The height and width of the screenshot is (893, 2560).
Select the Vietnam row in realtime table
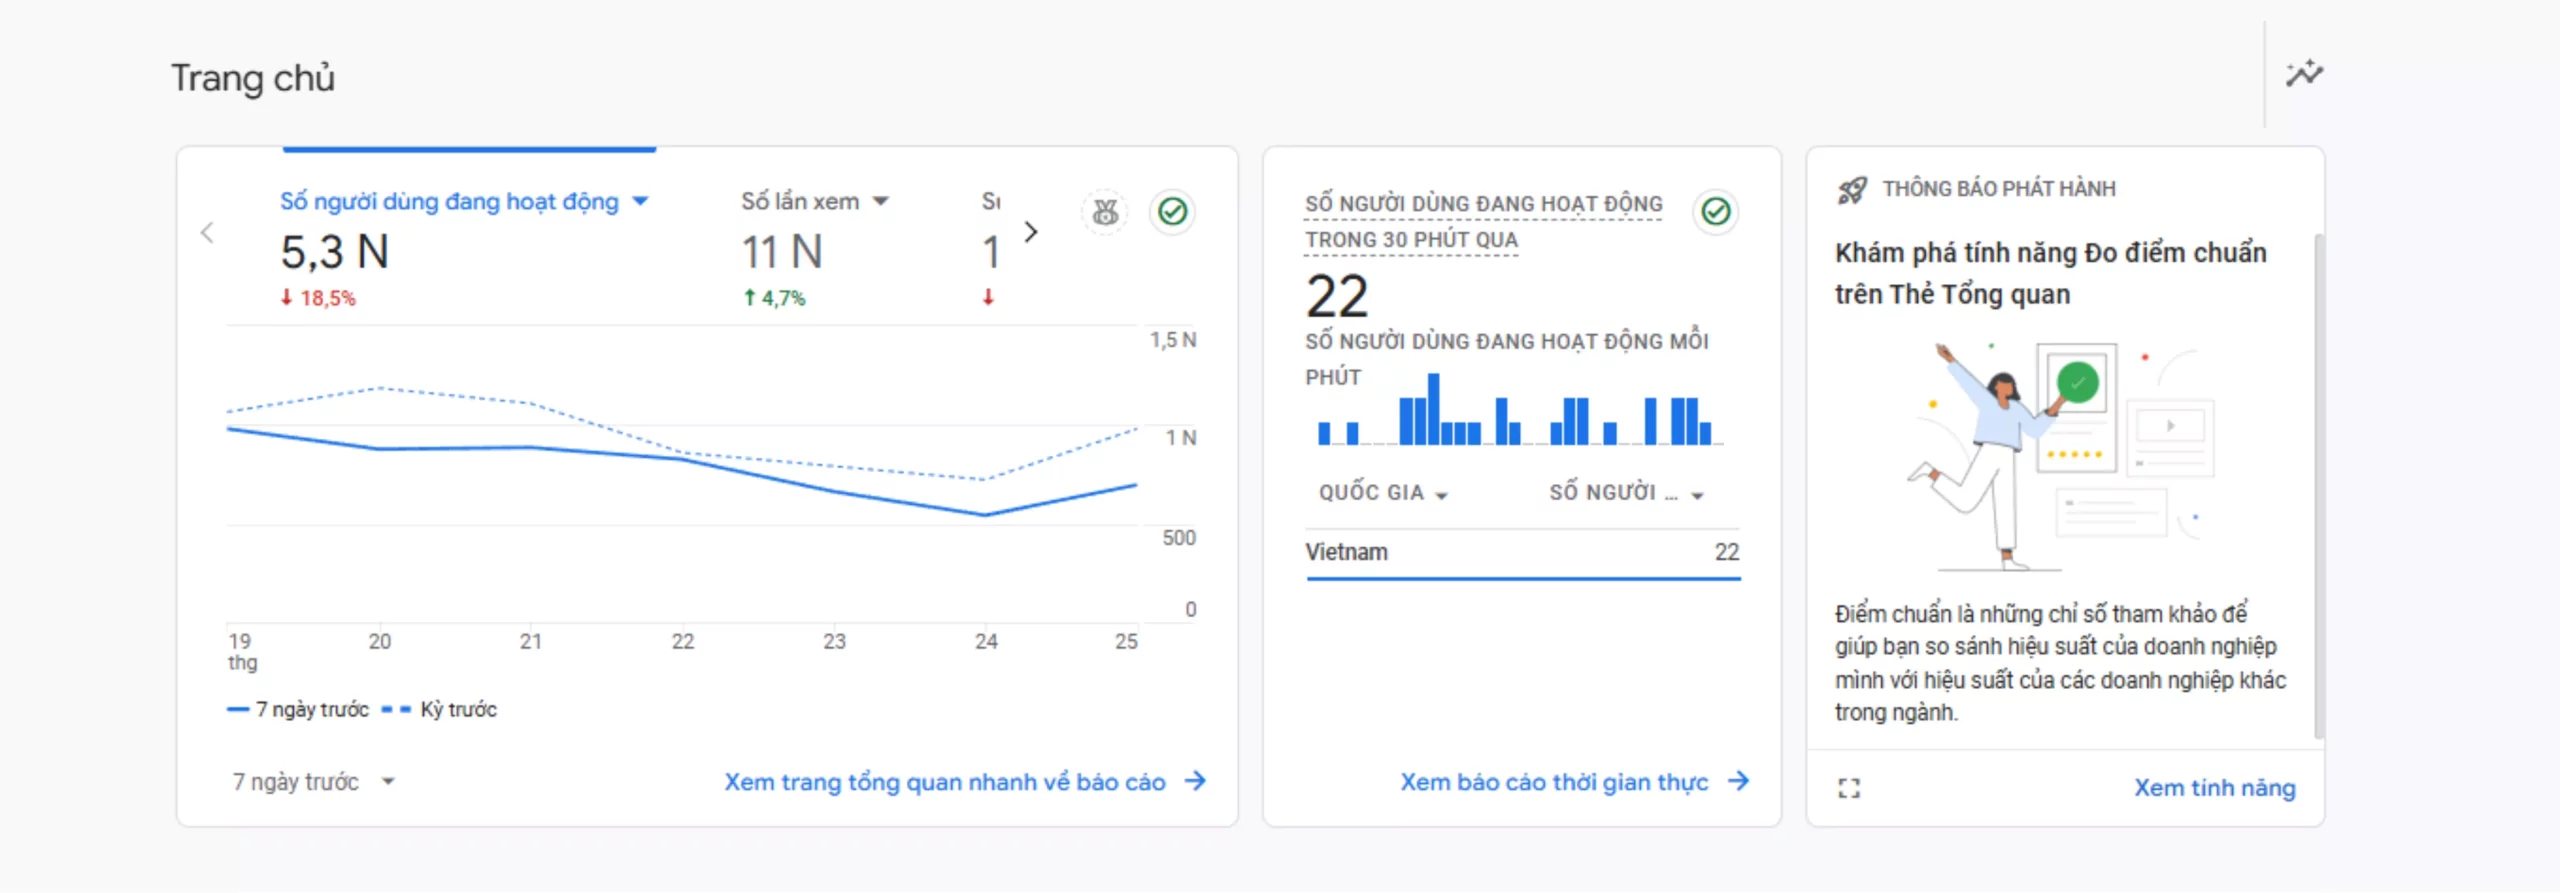[1522, 552]
